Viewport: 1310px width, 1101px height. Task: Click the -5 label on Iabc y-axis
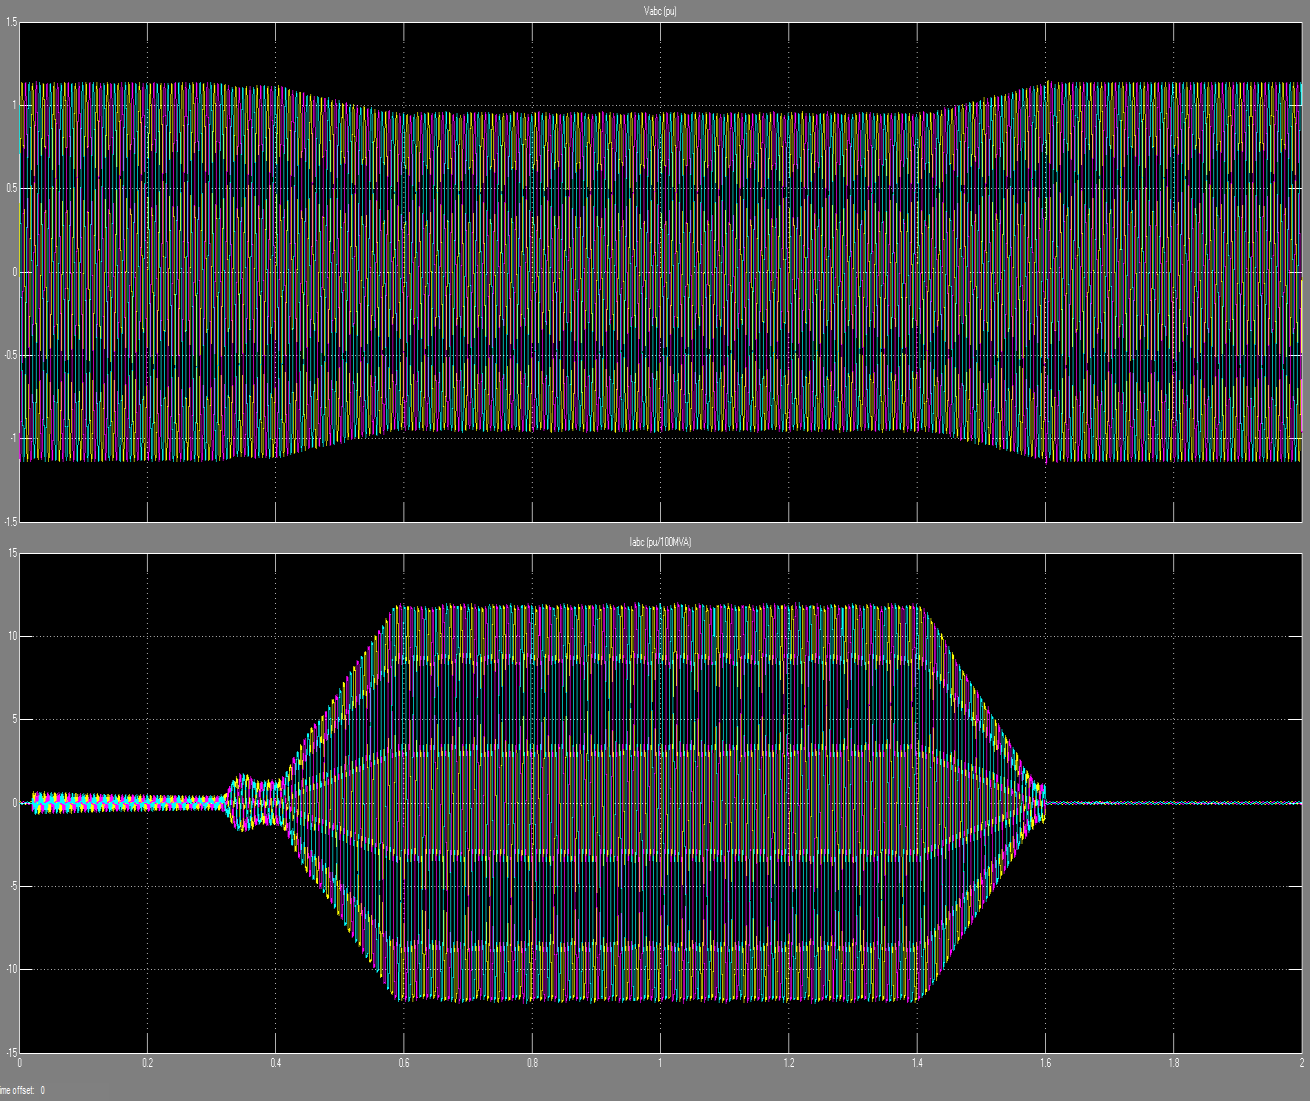pos(13,886)
